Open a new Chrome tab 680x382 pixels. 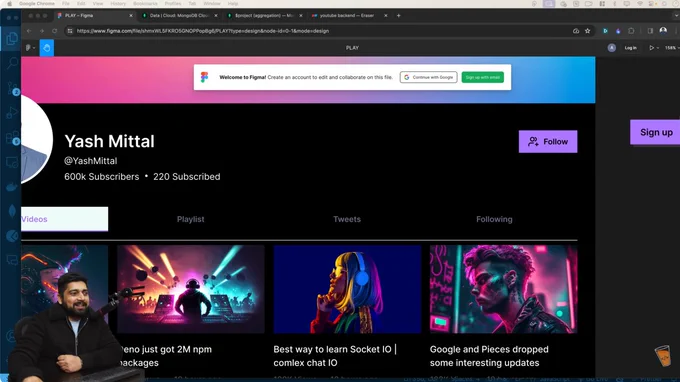(399, 15)
